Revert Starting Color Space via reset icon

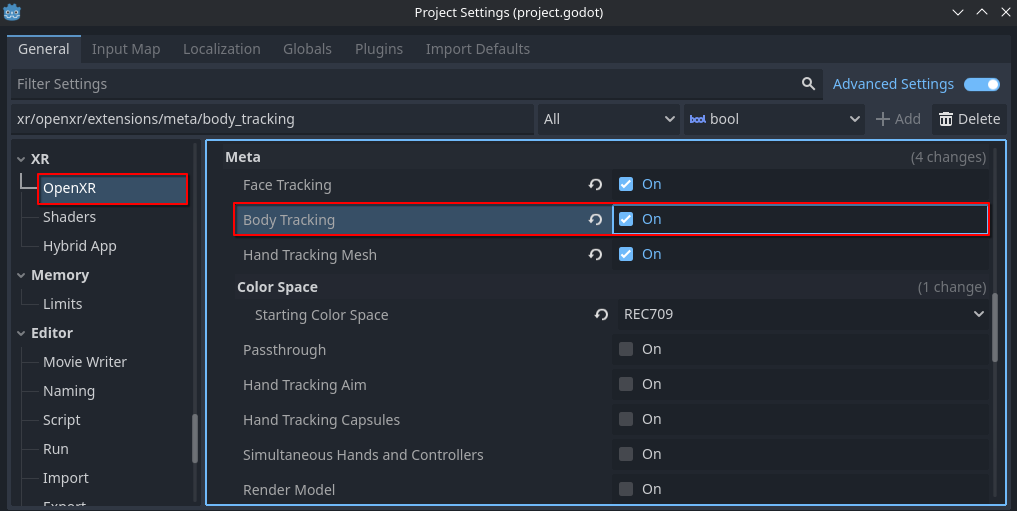601,315
